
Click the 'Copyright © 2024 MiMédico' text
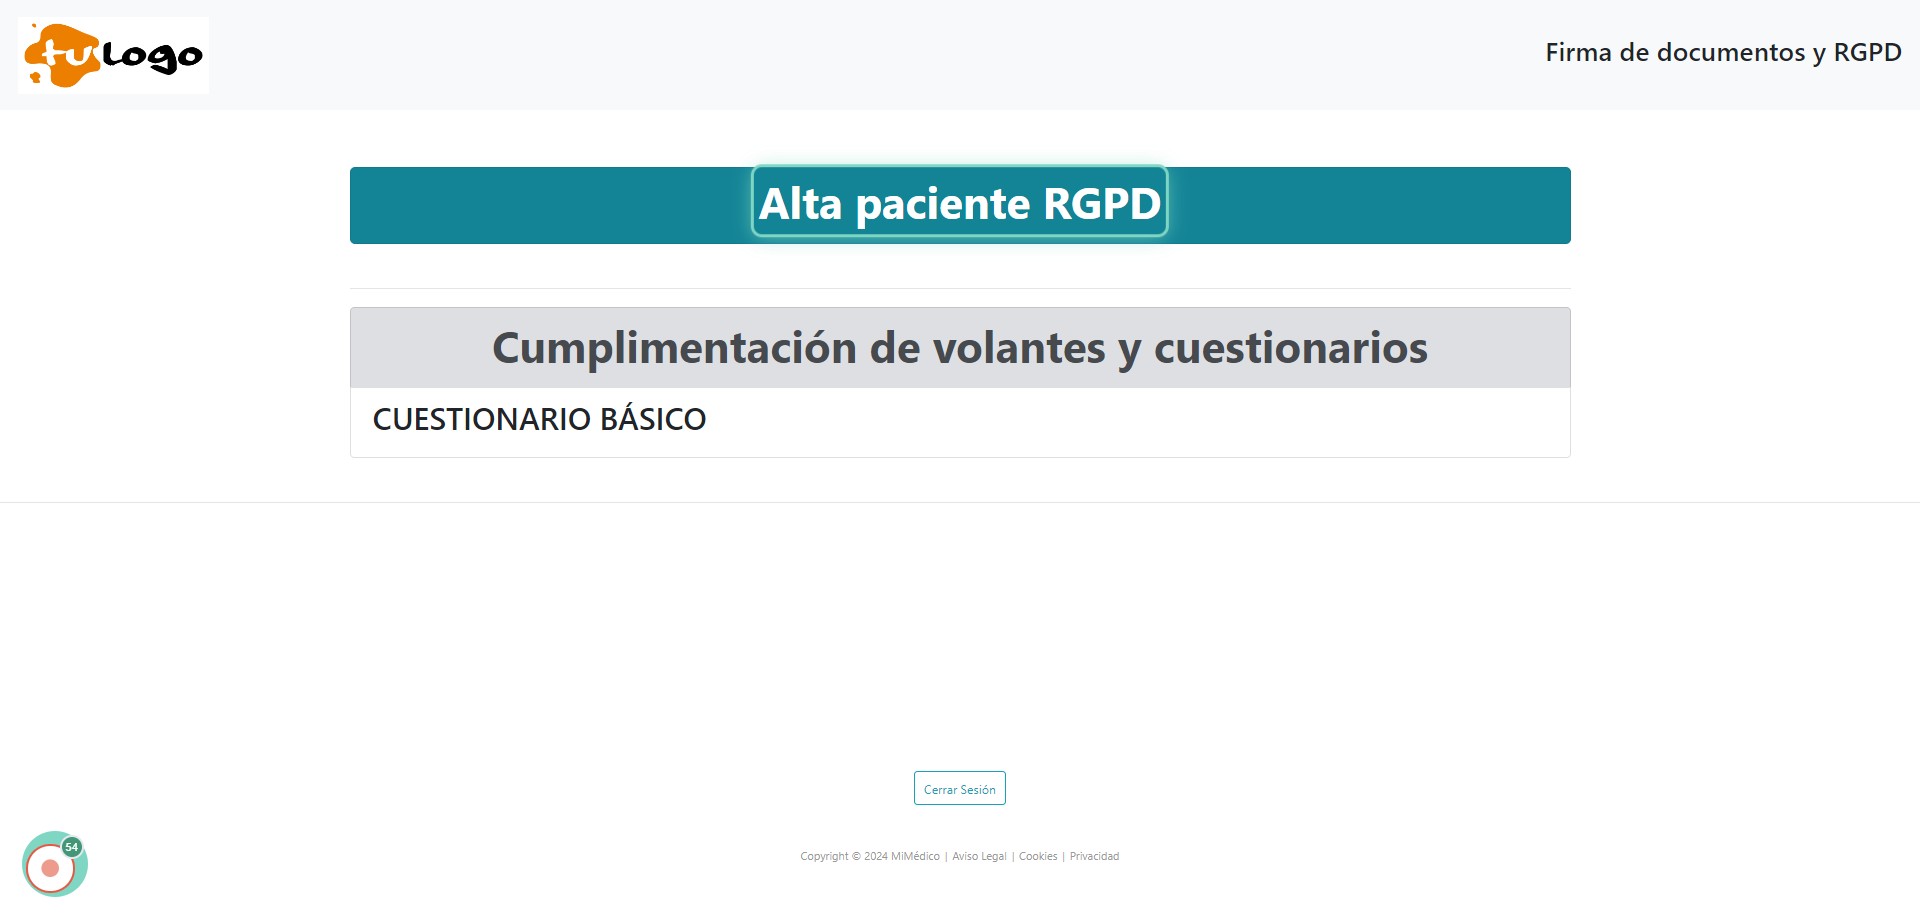coord(870,857)
